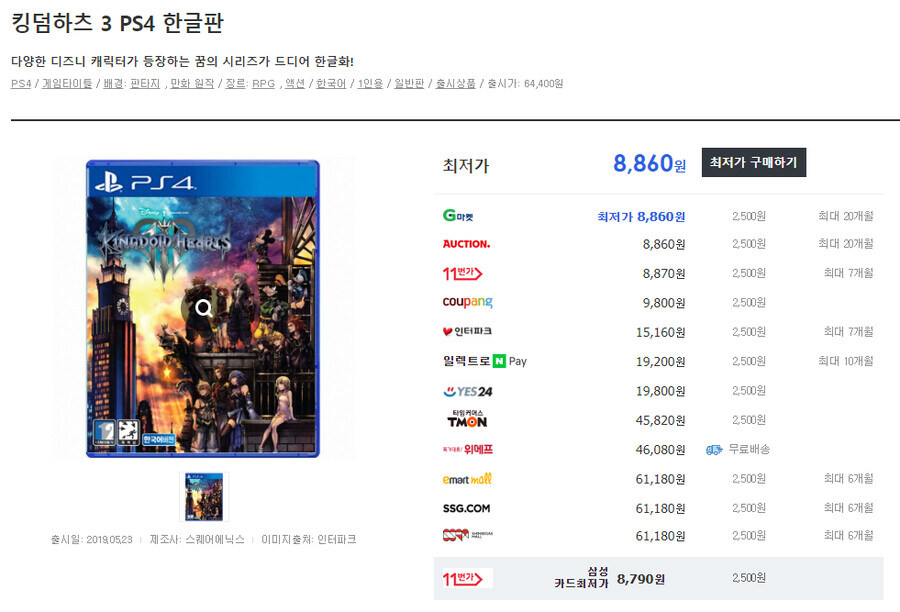Select the coupang seller logo
The height and width of the screenshot is (612, 900).
[x=470, y=302]
